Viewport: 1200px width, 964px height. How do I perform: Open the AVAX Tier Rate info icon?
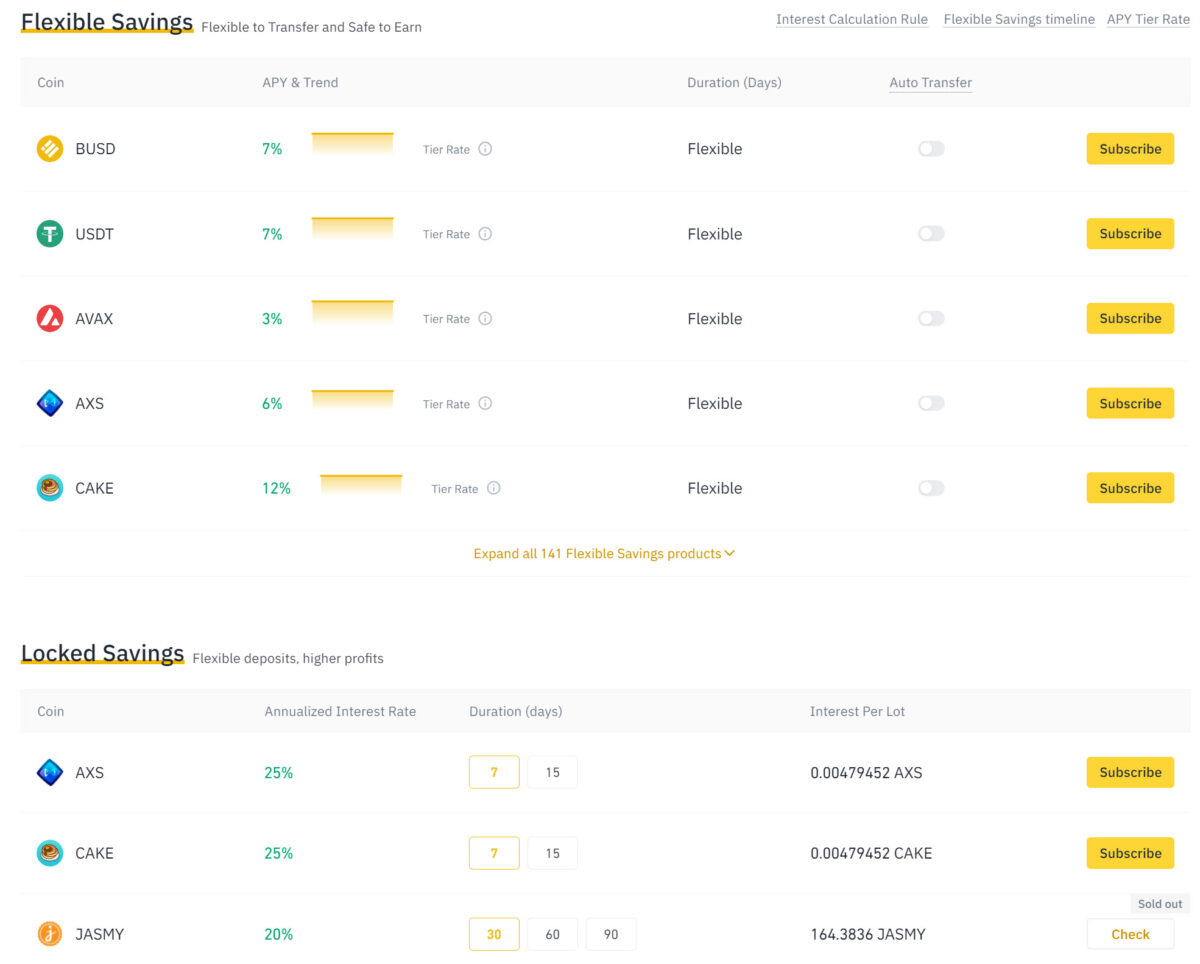(485, 319)
